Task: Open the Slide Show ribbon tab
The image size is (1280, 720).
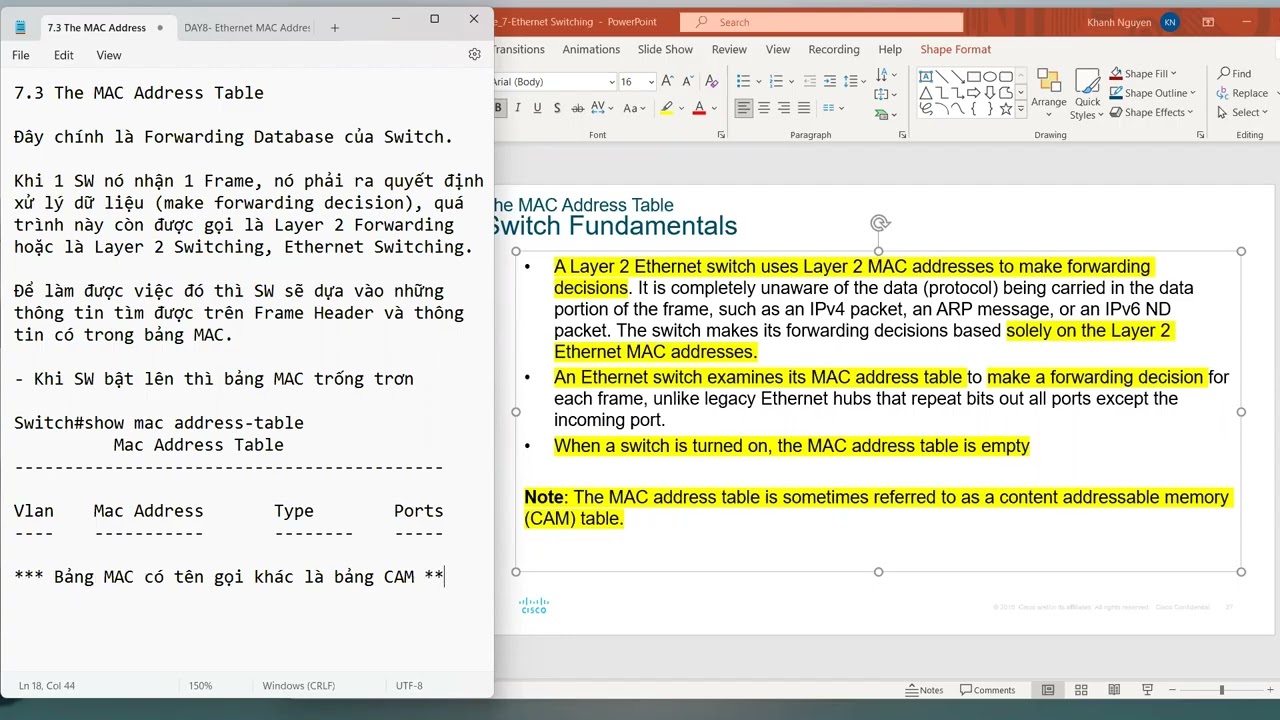Action: click(x=665, y=49)
